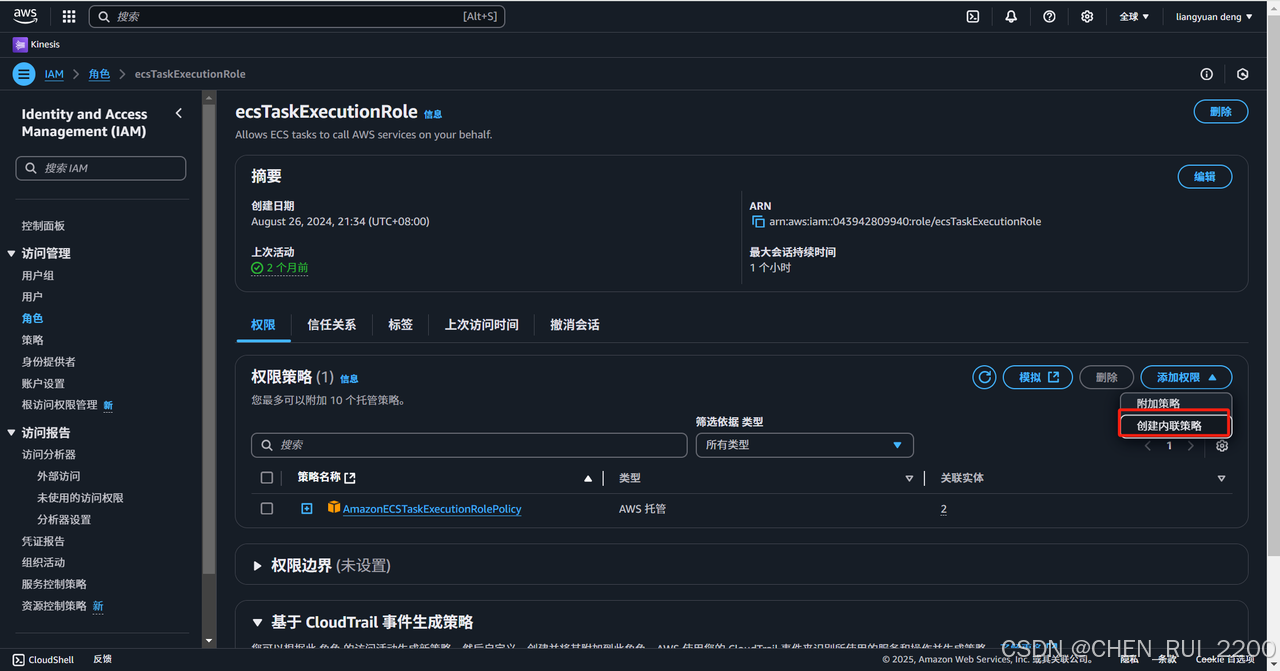Open 访问分析器 in the sidebar
The width and height of the screenshot is (1280, 671).
coord(49,455)
